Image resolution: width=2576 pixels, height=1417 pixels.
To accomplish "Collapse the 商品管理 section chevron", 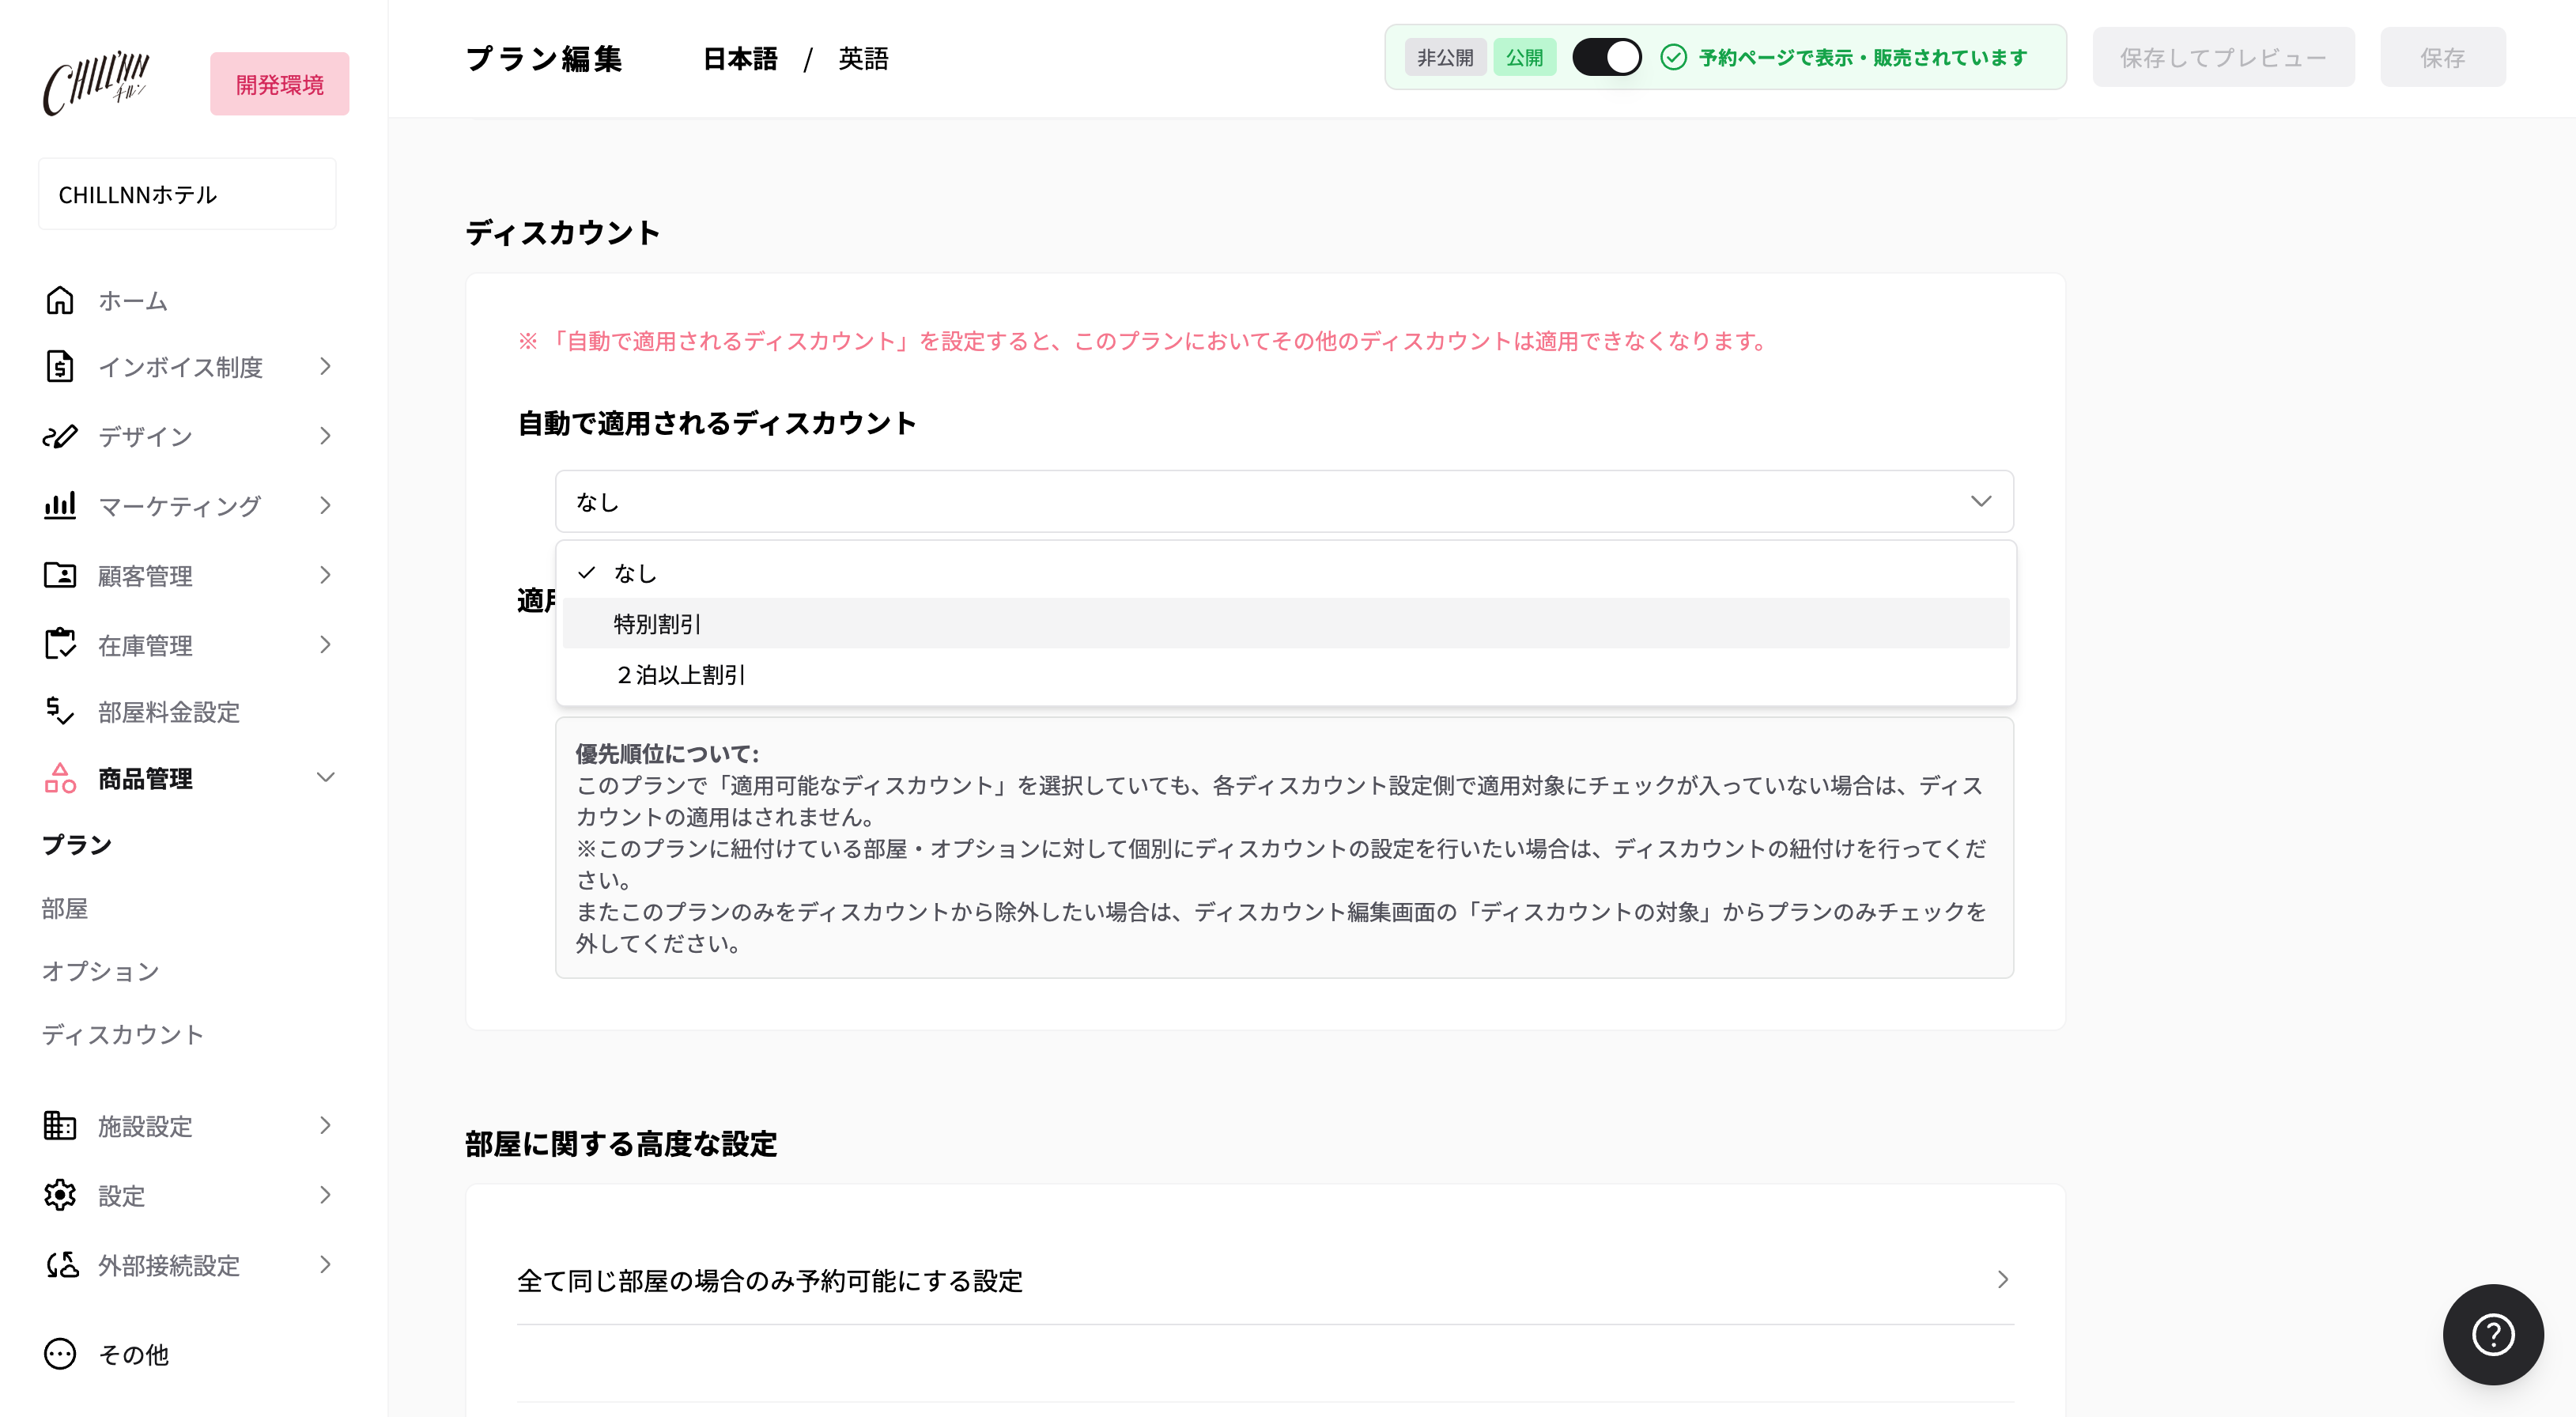I will coord(325,778).
